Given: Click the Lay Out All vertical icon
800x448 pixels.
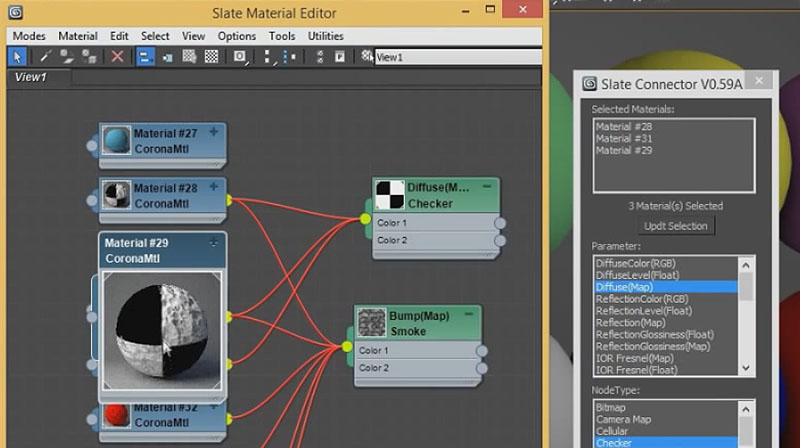Looking at the screenshot, I should click(266, 57).
